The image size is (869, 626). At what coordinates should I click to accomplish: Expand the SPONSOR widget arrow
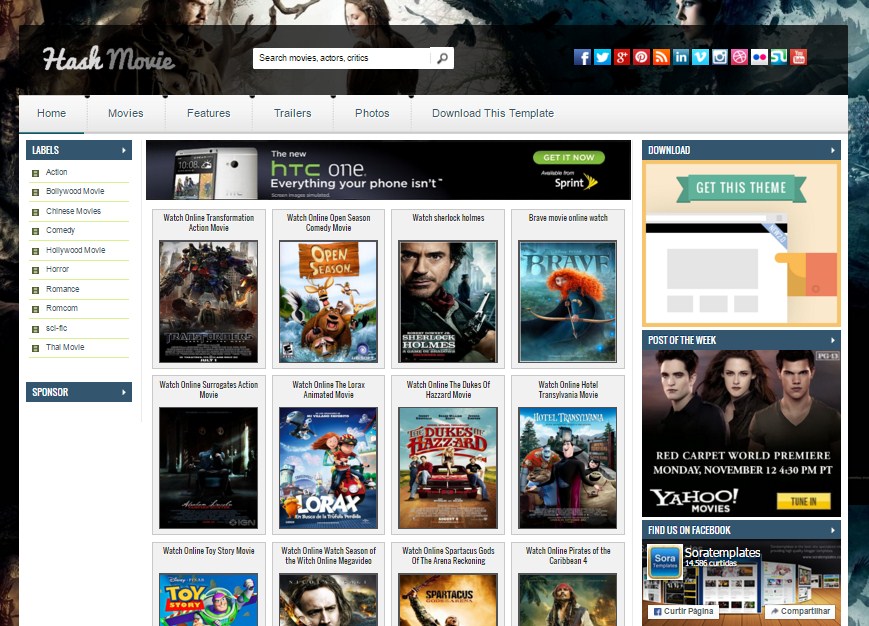click(124, 392)
